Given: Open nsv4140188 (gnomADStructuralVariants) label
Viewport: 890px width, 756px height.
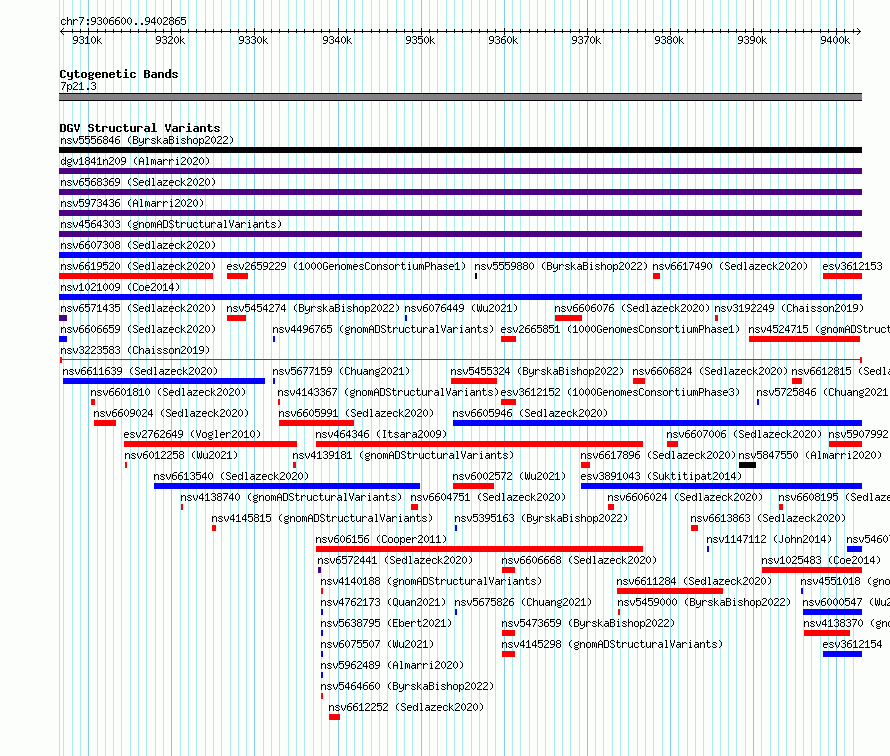Looking at the screenshot, I should (431, 581).
